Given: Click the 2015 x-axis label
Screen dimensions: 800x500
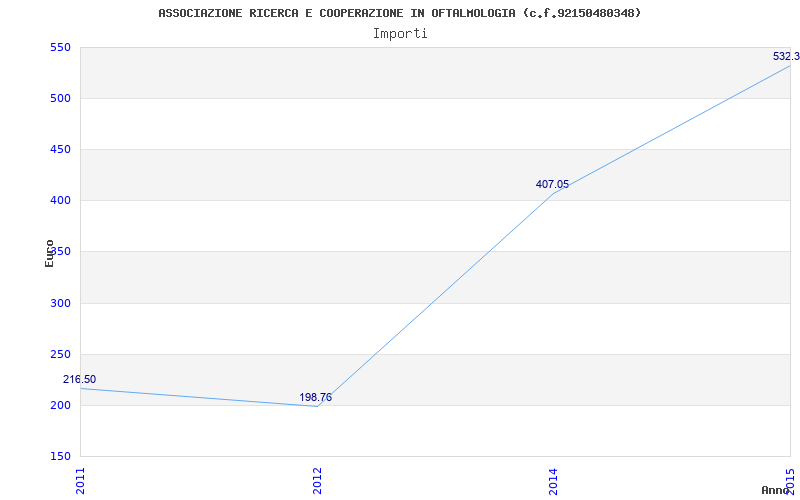Looking at the screenshot, I should pos(790,481).
